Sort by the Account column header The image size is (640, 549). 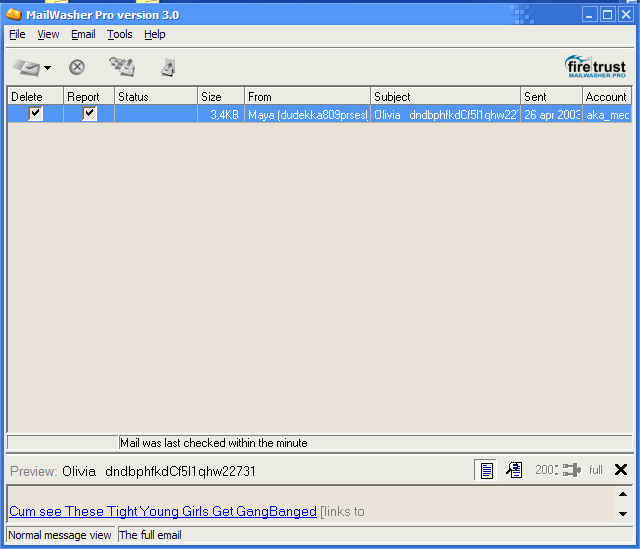click(x=607, y=97)
